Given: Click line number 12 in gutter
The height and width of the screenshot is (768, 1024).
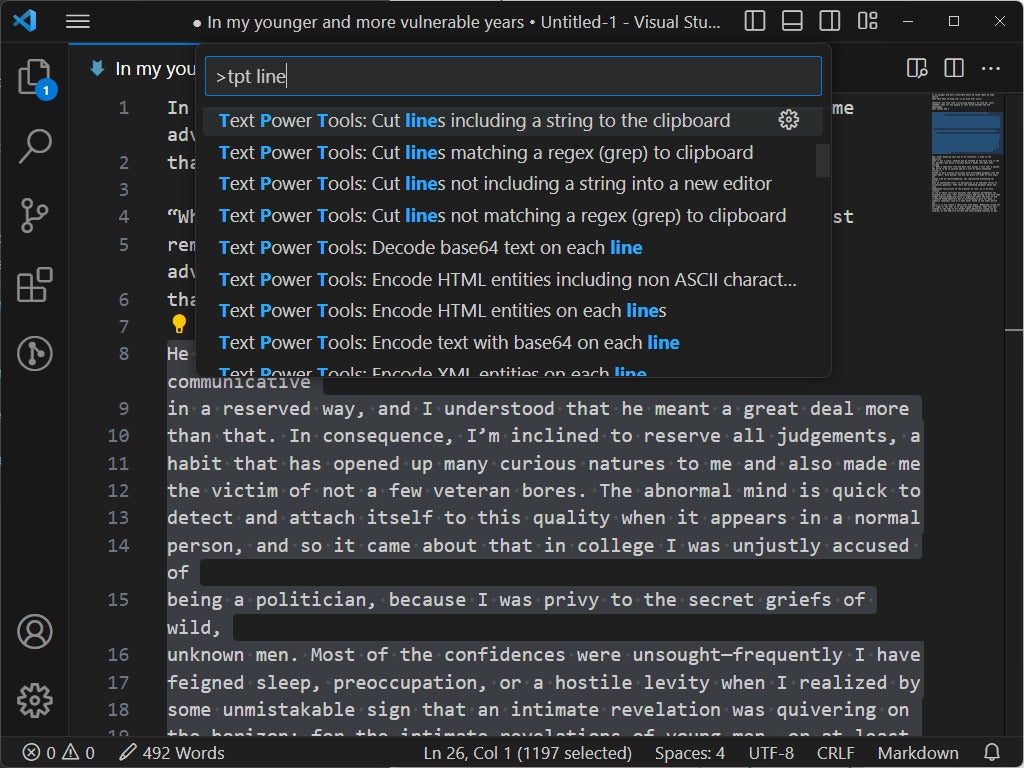Looking at the screenshot, I should 118,490.
